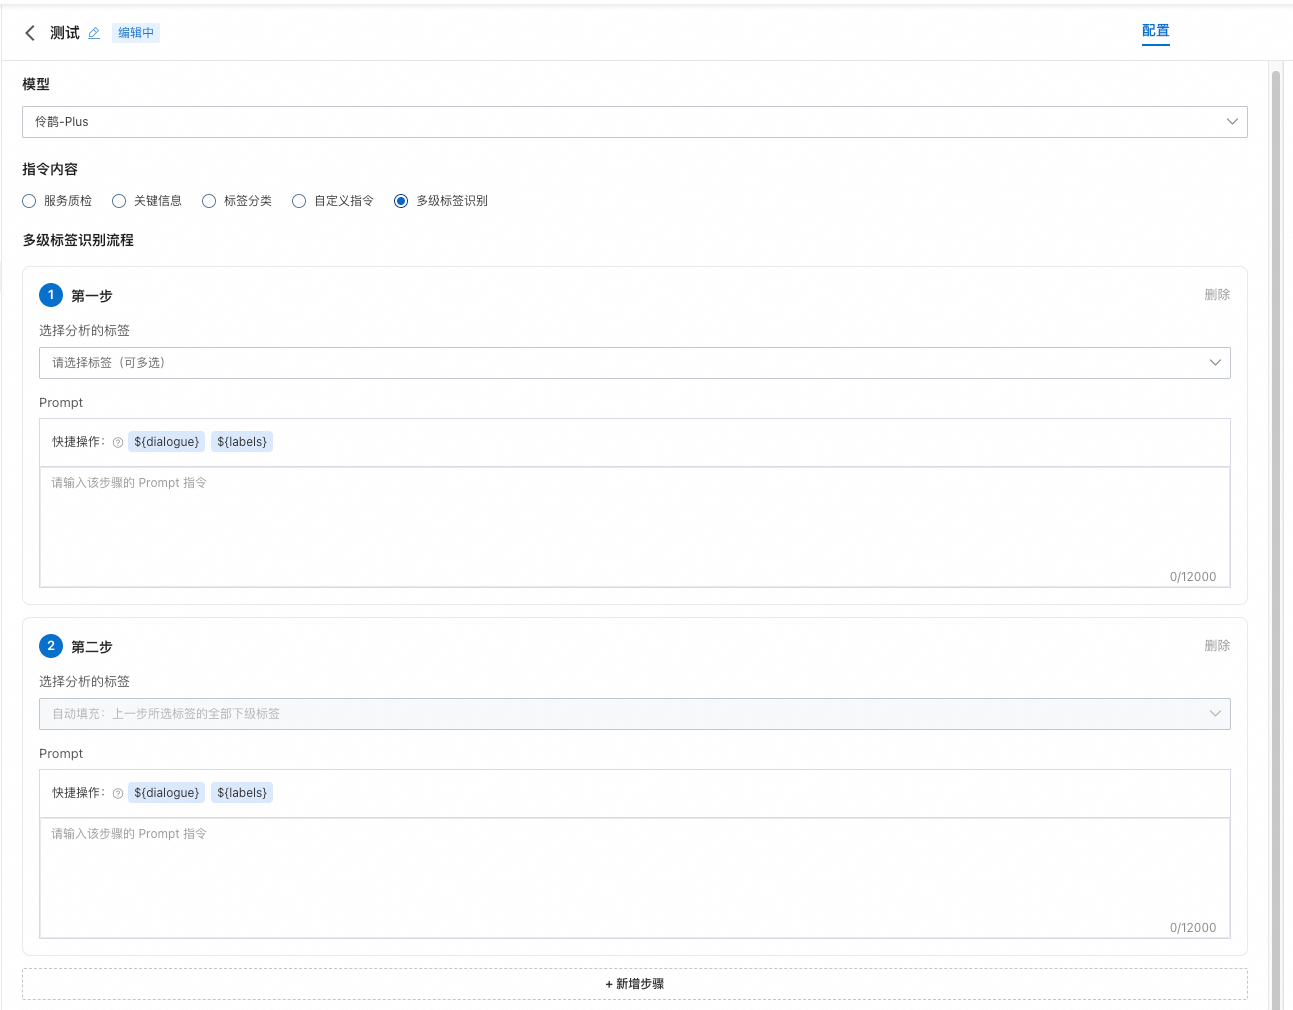Focus the step one Prompt text area
This screenshot has height=1010, width=1293.
pyautogui.click(x=635, y=527)
